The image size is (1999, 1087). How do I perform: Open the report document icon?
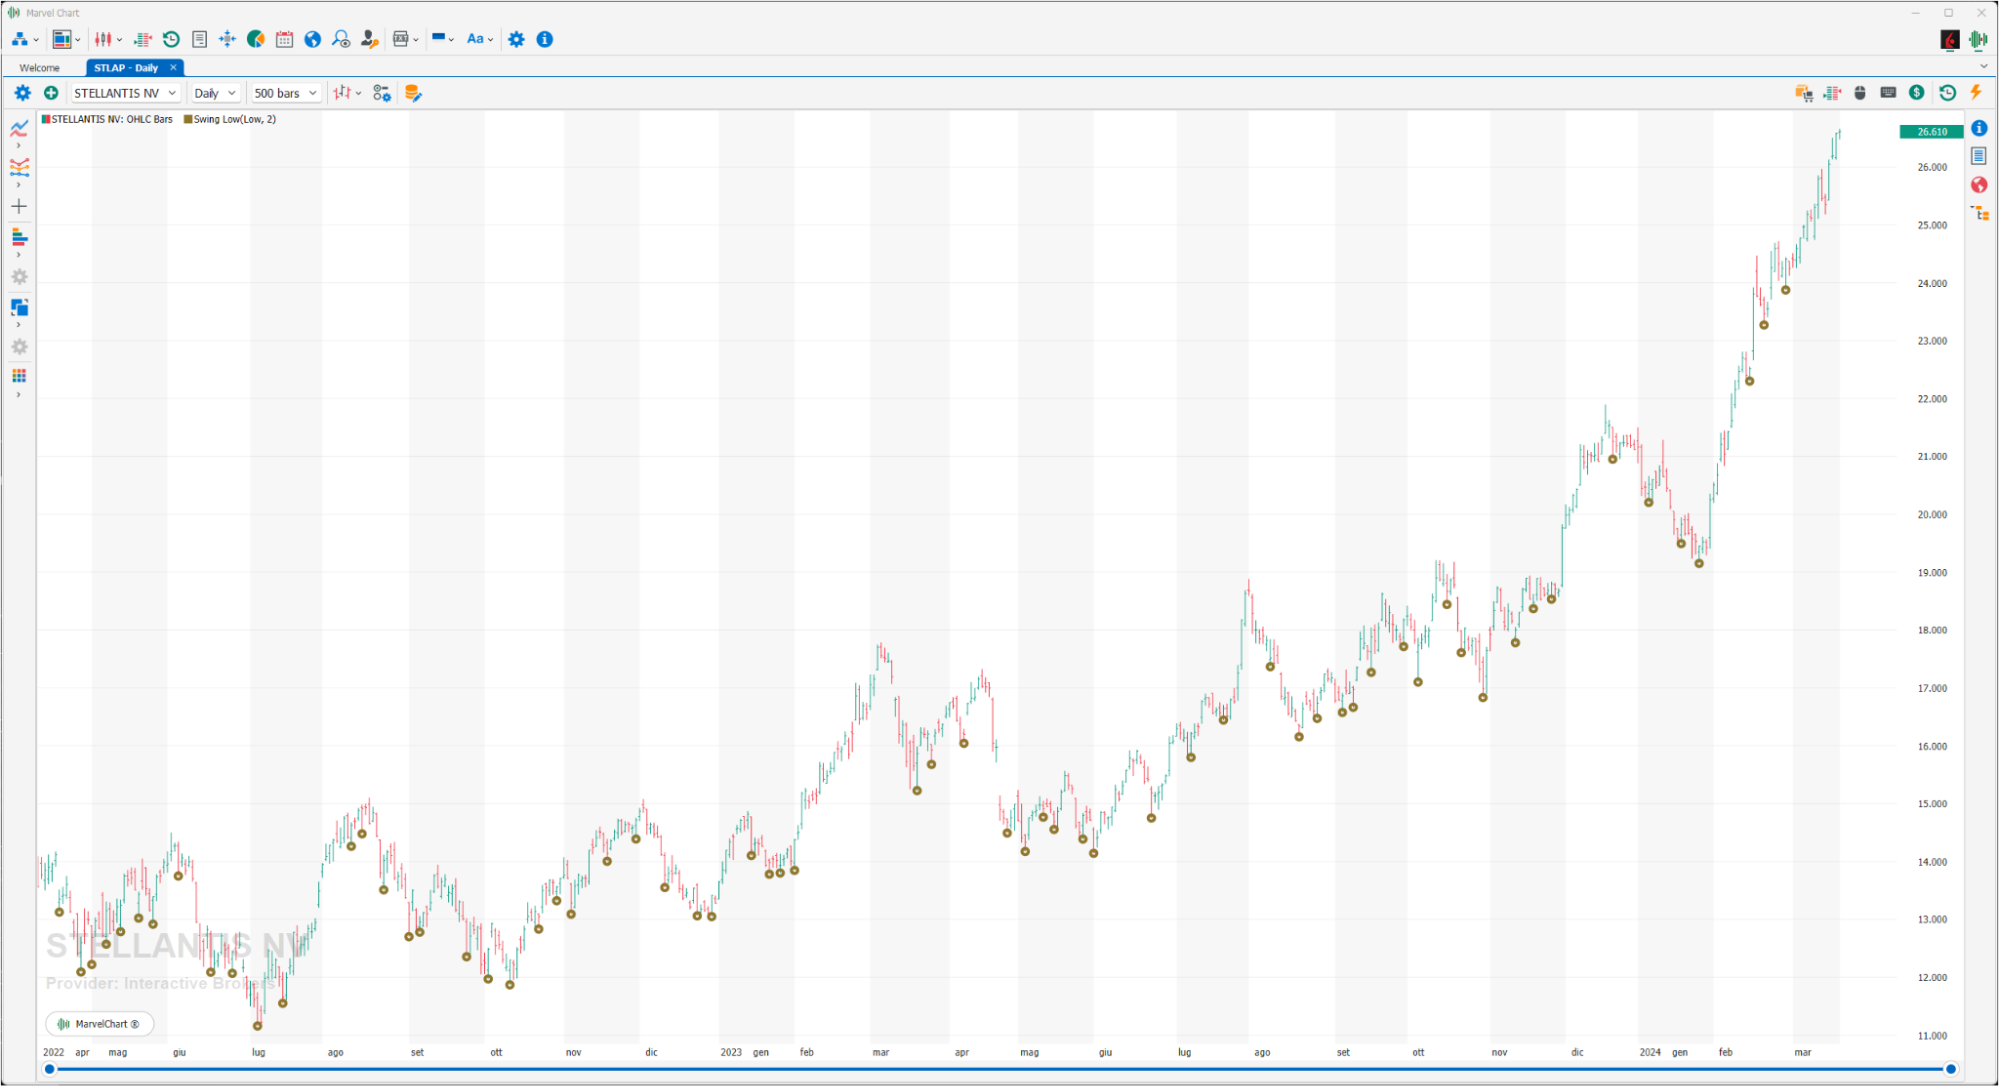point(199,39)
